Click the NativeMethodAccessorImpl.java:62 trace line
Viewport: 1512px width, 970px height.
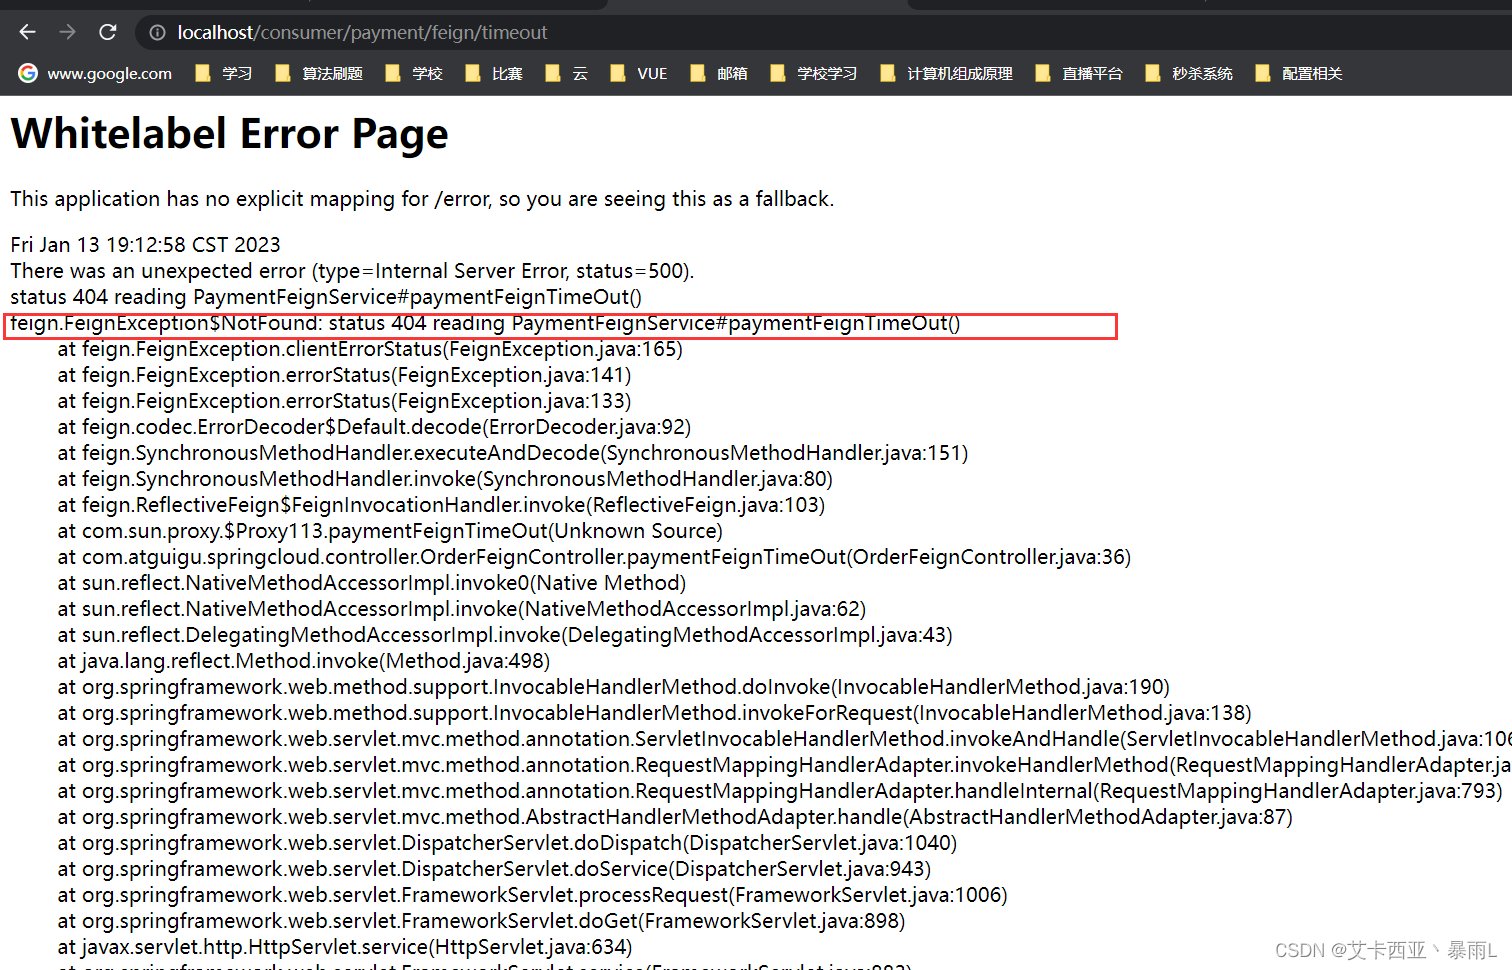pyautogui.click(x=462, y=609)
